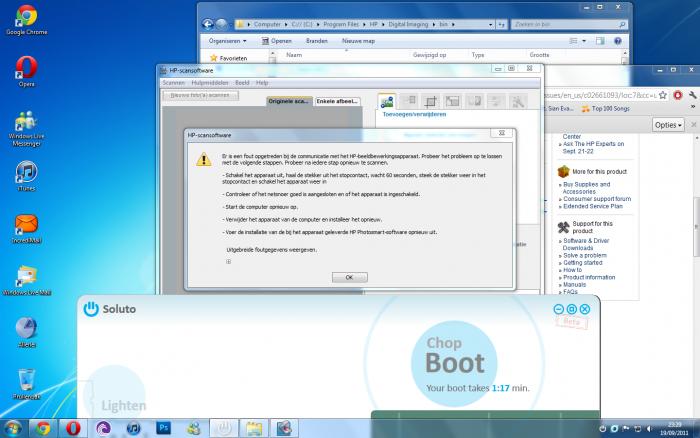The height and width of the screenshot is (438, 700).
Task: Click the Chop Boot circle in Soluto
Action: coord(454,363)
